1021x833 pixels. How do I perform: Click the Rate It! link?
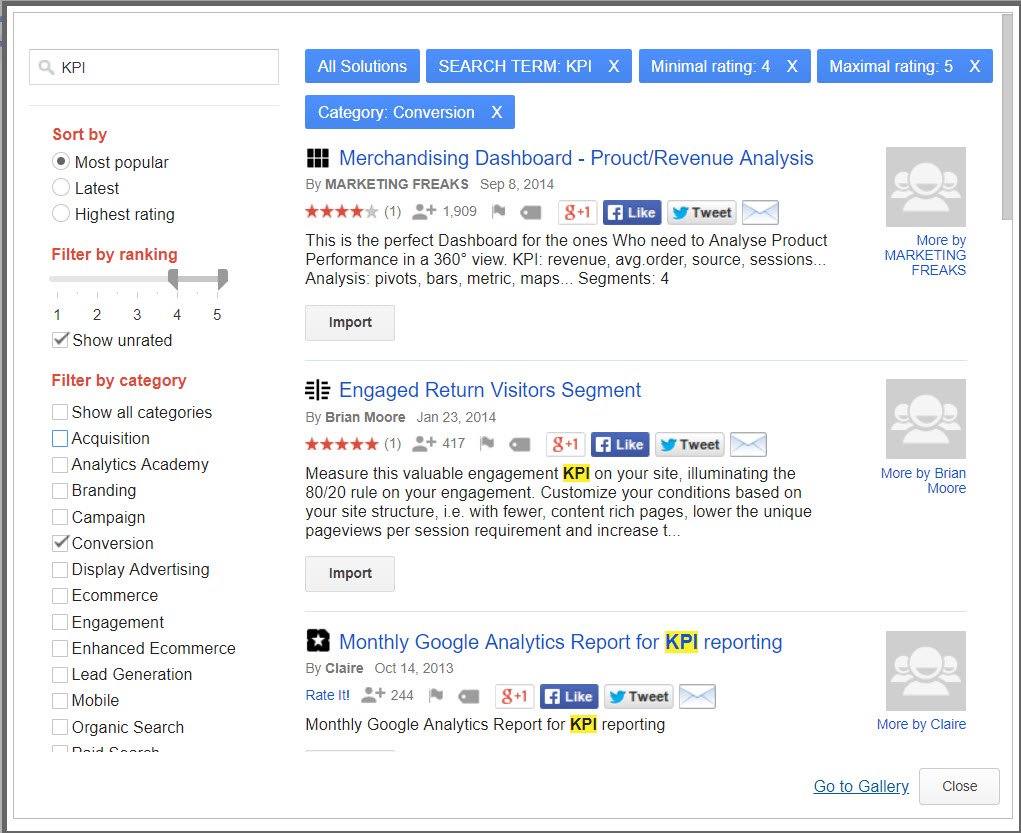[327, 695]
